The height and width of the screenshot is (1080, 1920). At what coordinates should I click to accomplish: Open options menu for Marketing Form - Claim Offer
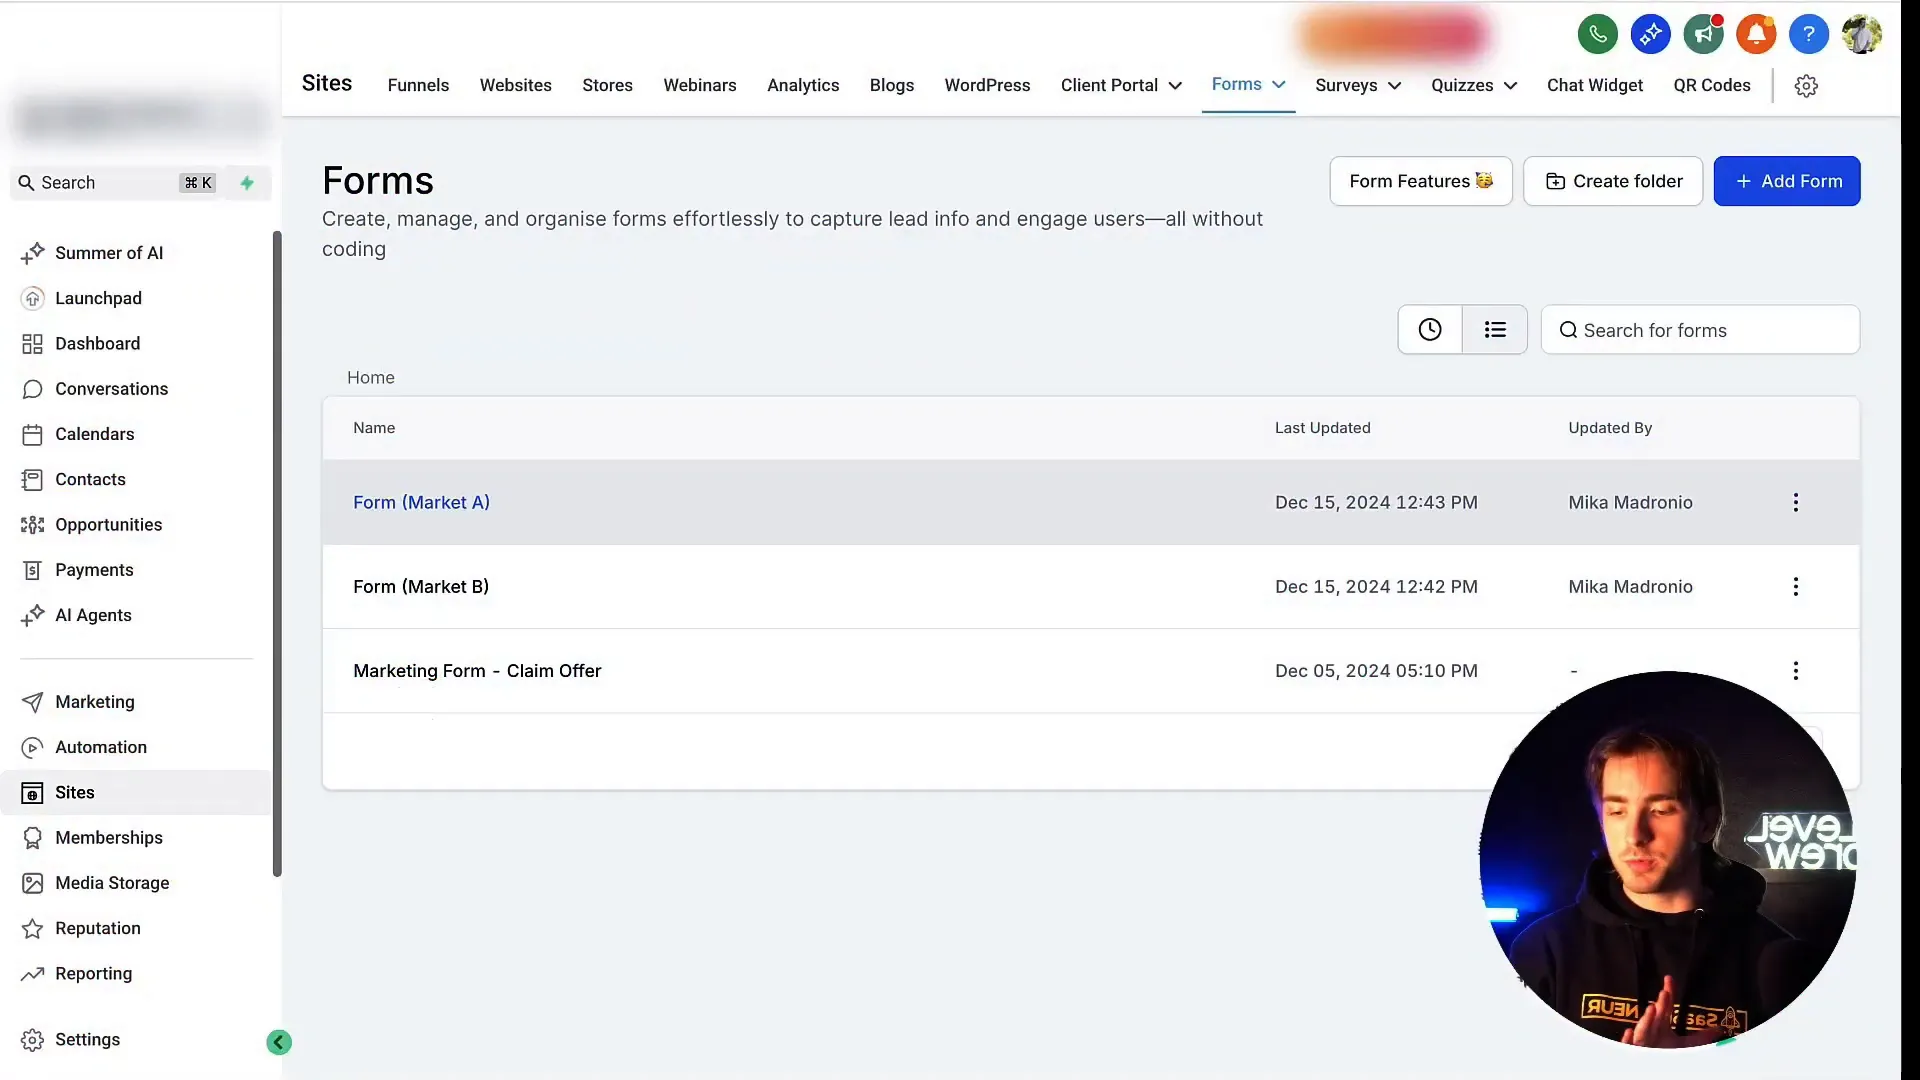pyautogui.click(x=1795, y=670)
